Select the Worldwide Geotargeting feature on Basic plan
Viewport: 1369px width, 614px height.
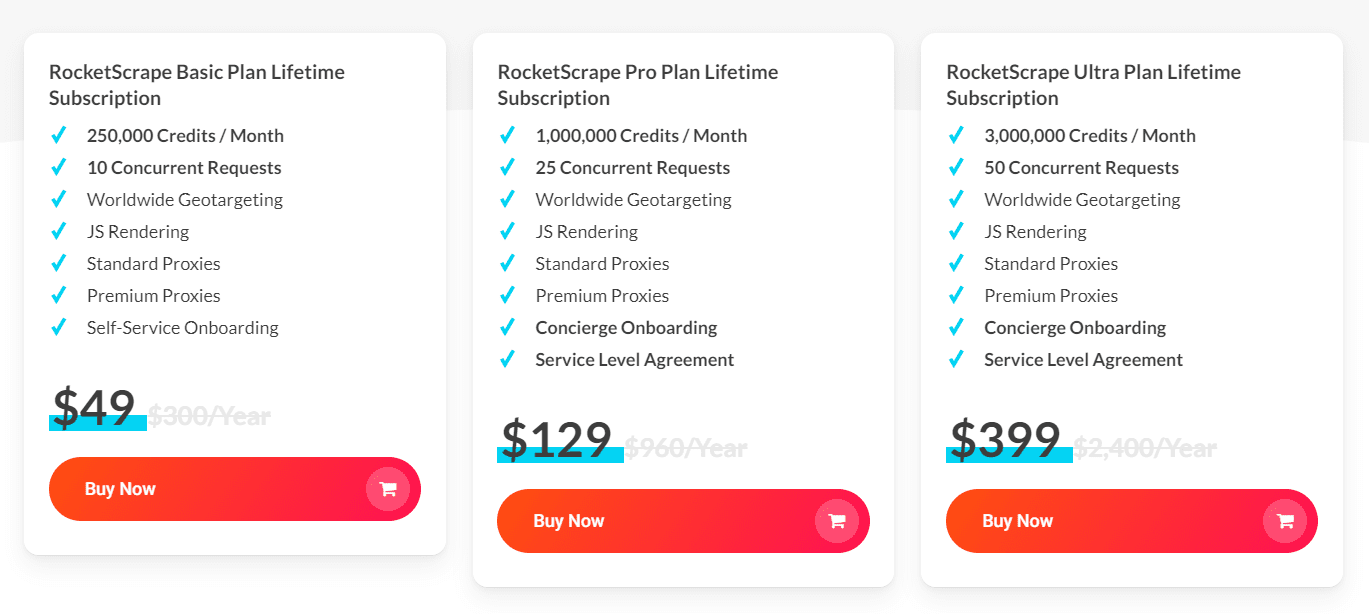[x=184, y=199]
